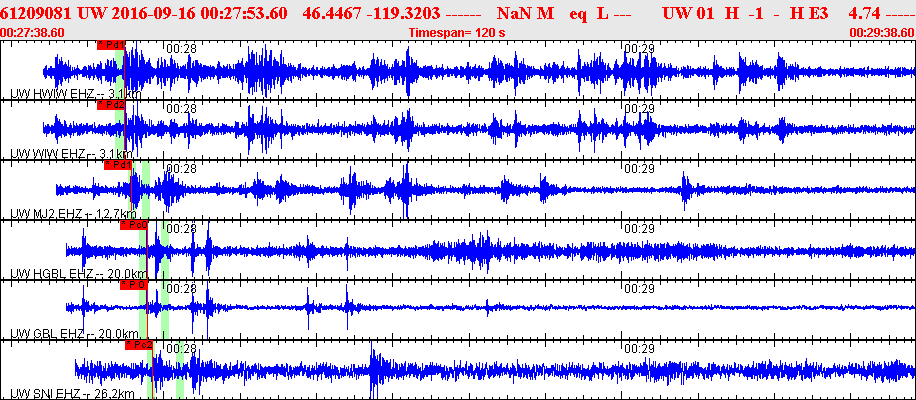Click the 00:28 time tick on SNI trace
The width and height of the screenshot is (916, 400).
[x=182, y=348]
